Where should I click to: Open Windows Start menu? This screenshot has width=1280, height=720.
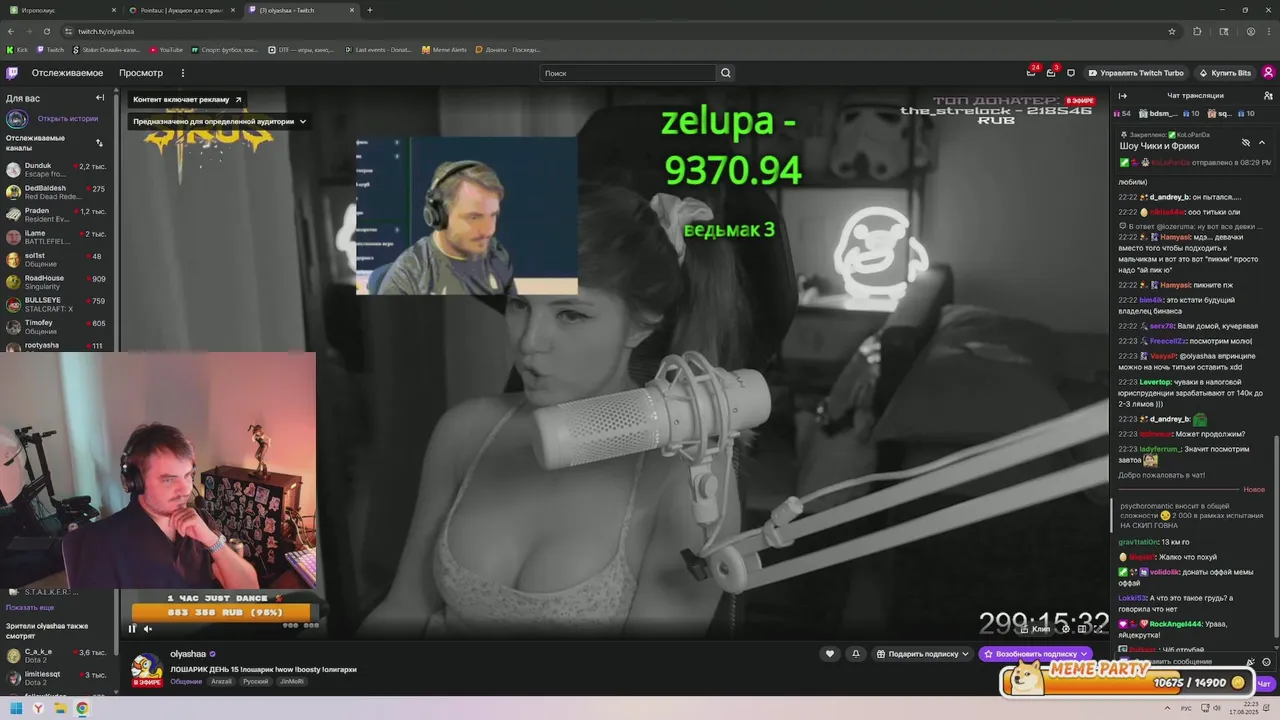[x=16, y=708]
